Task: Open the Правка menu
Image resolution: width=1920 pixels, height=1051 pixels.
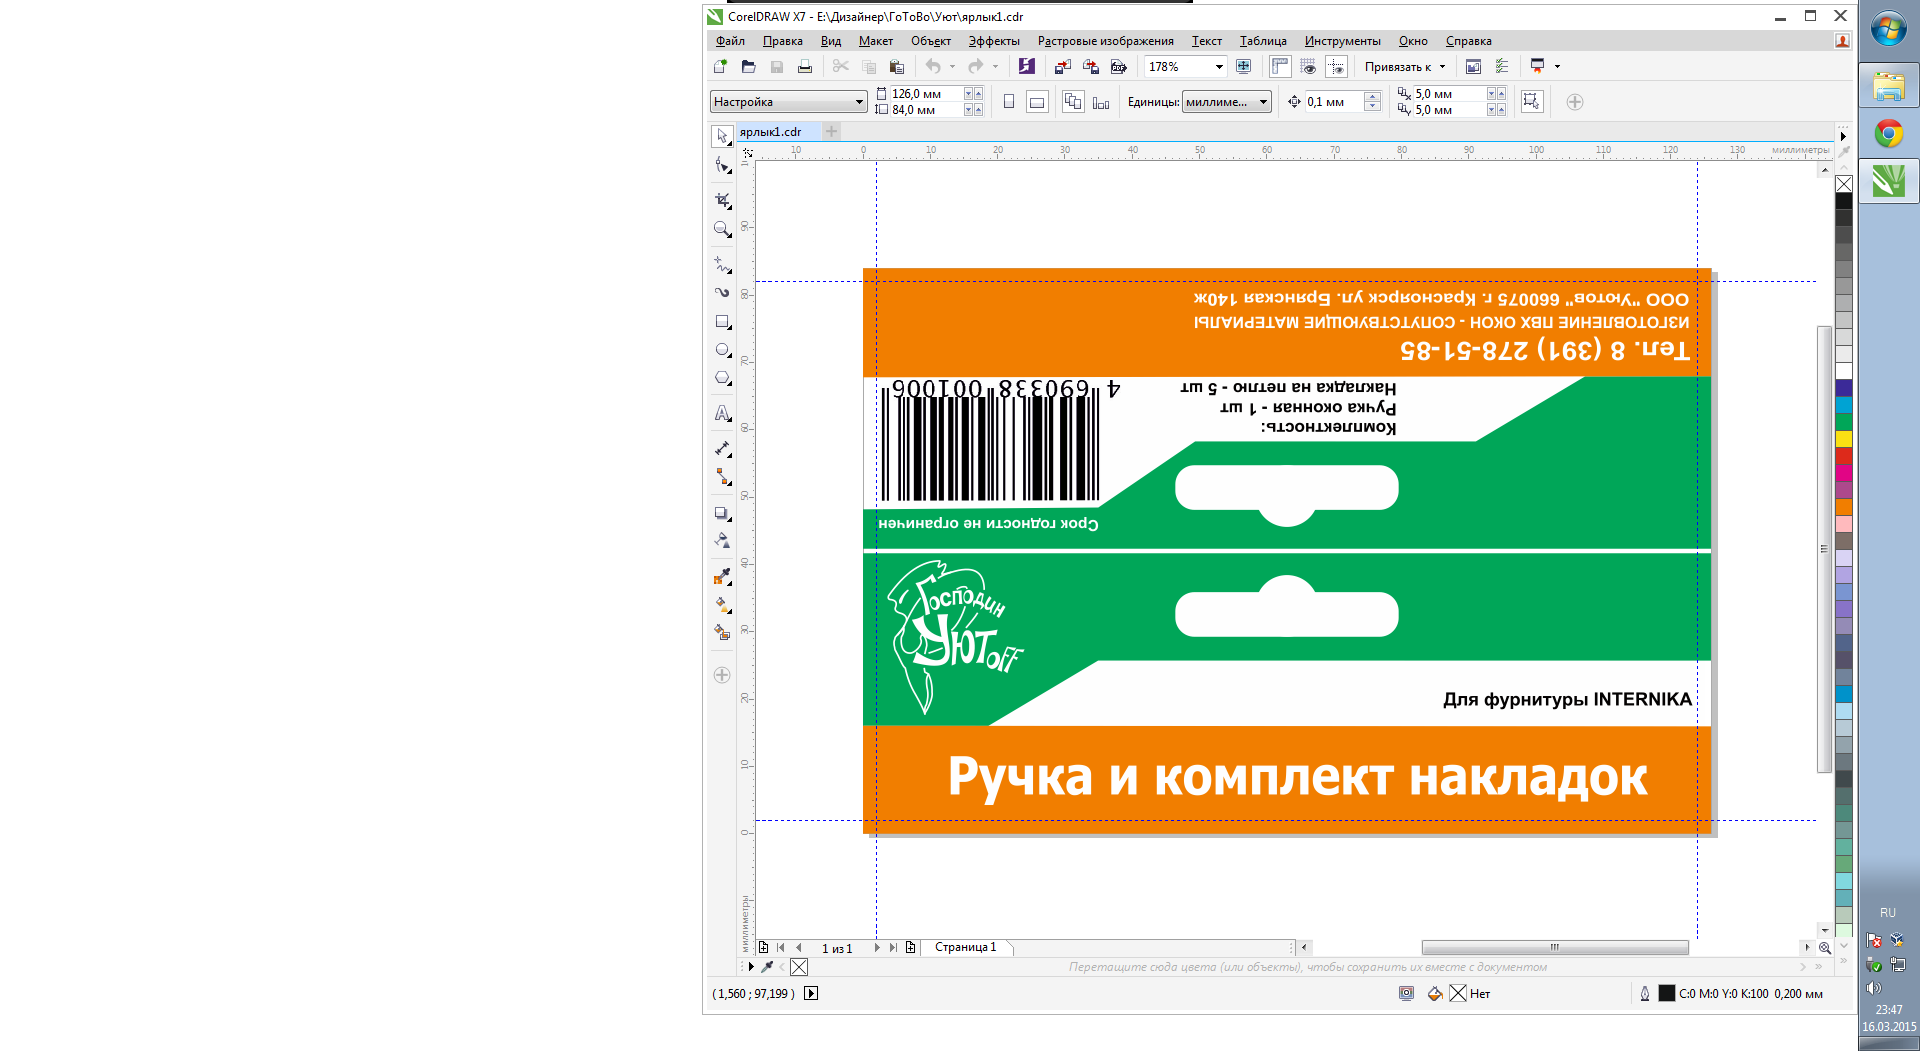Action: click(782, 41)
